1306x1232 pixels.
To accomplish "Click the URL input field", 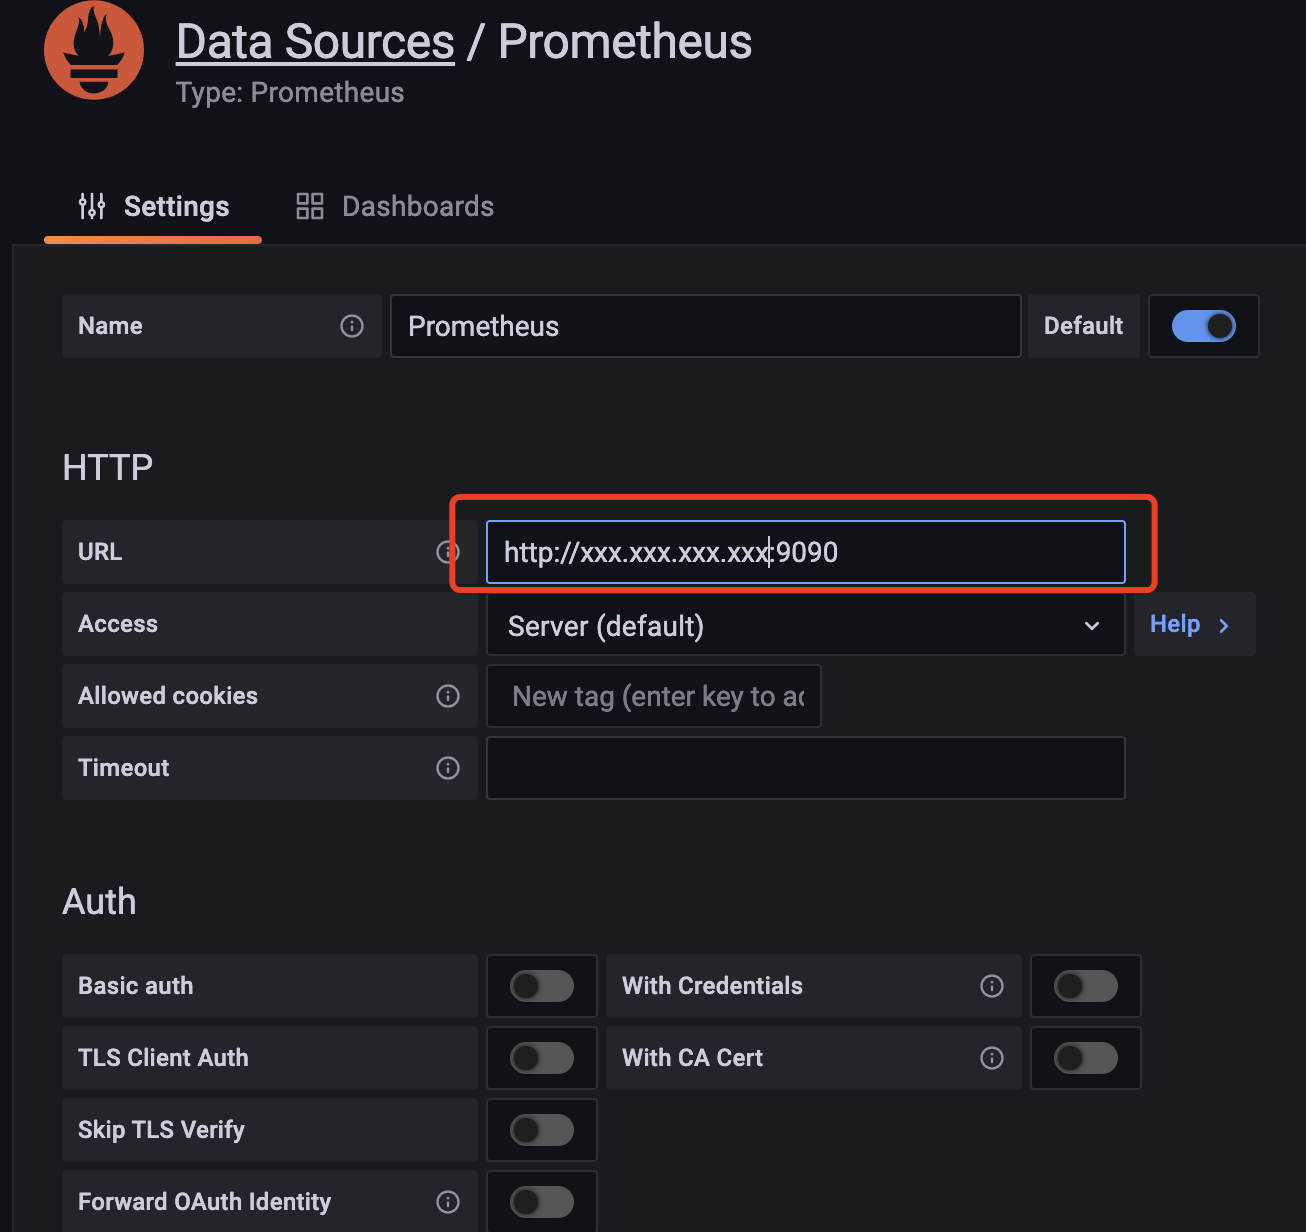I will [805, 552].
